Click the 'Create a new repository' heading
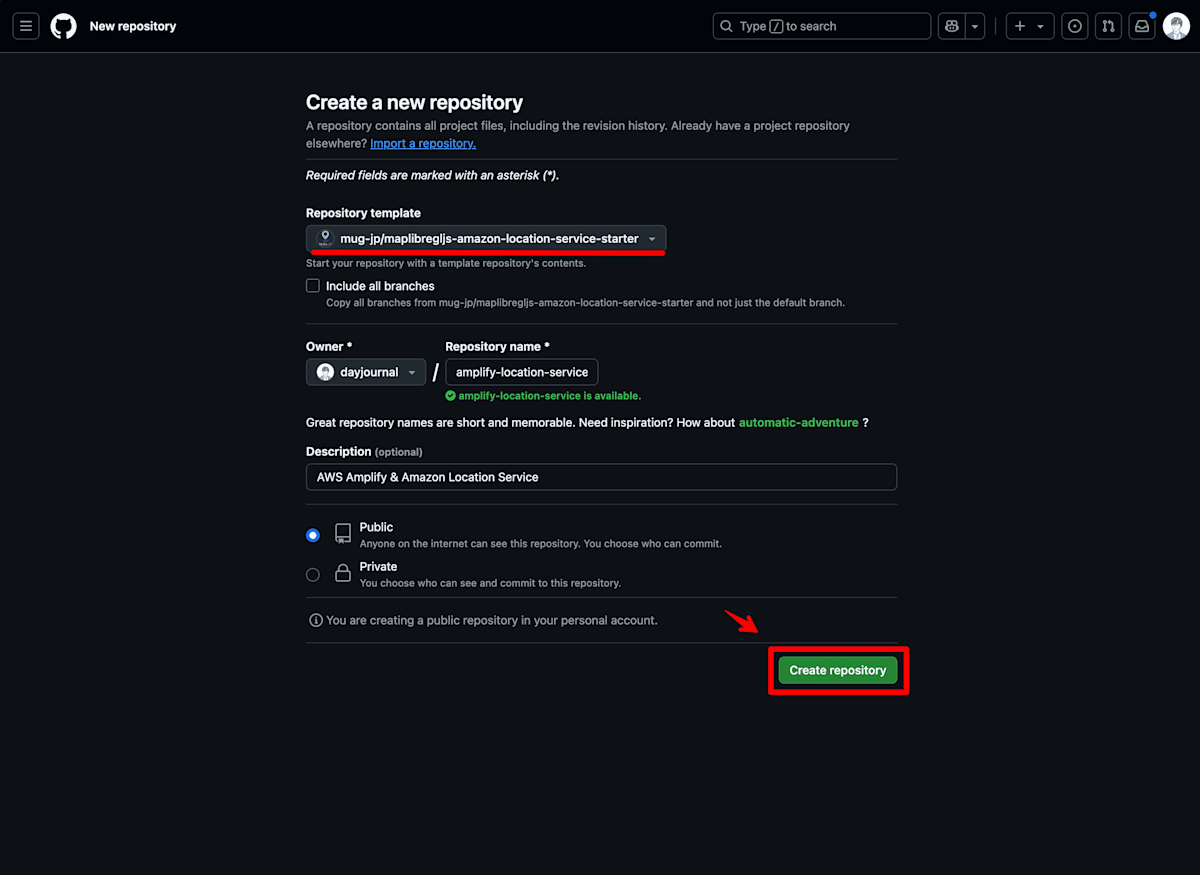The width and height of the screenshot is (1200, 875). pos(414,102)
